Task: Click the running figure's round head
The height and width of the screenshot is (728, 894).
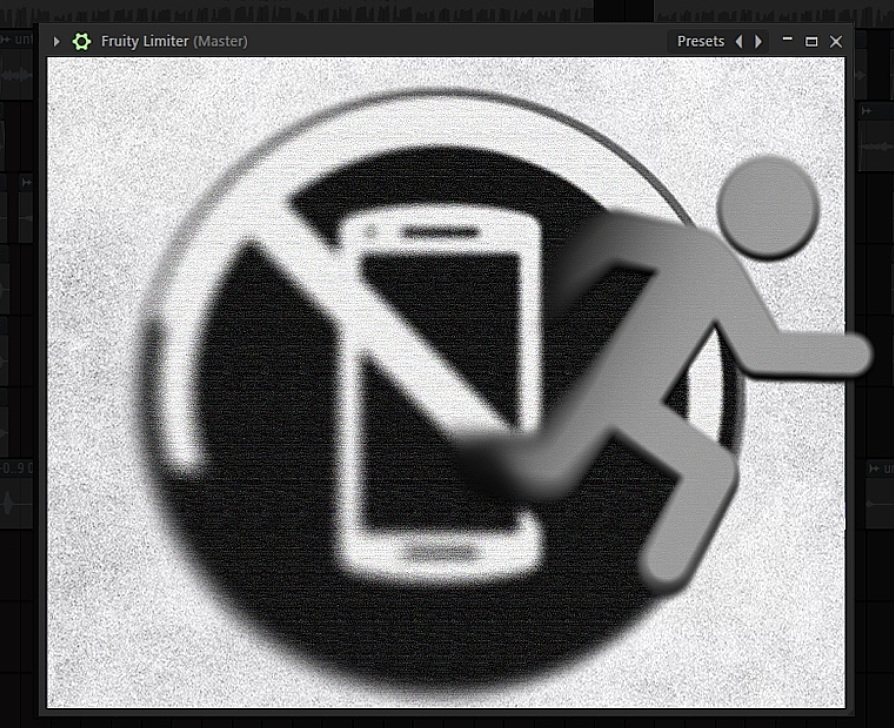Action: point(767,207)
